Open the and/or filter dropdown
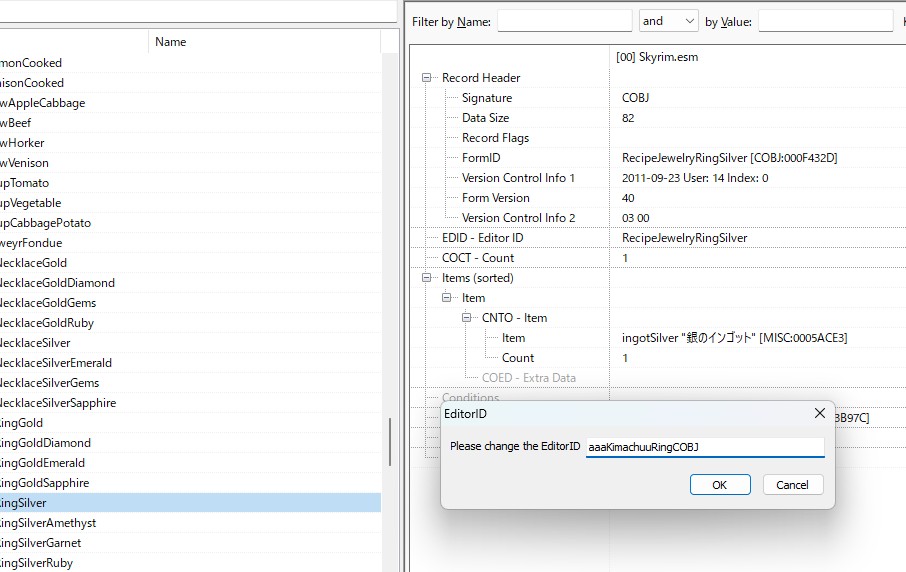The height and width of the screenshot is (572, 906). click(668, 21)
